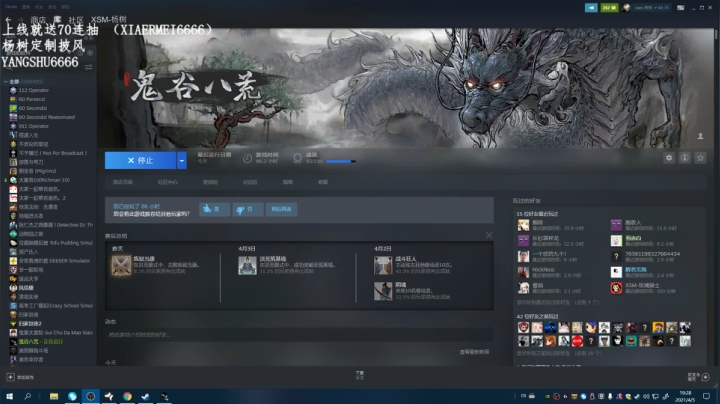Show all friends who played recently link
The height and width of the screenshot is (404, 720).
point(558,303)
